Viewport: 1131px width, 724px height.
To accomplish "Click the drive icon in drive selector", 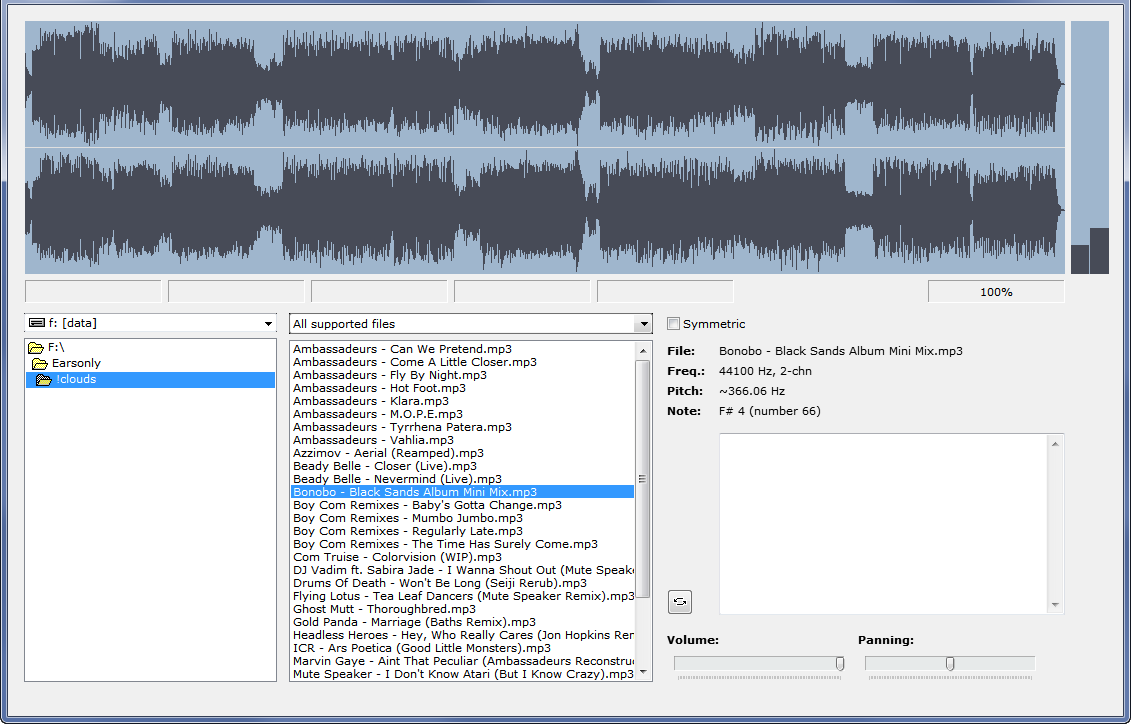I will (x=37, y=323).
